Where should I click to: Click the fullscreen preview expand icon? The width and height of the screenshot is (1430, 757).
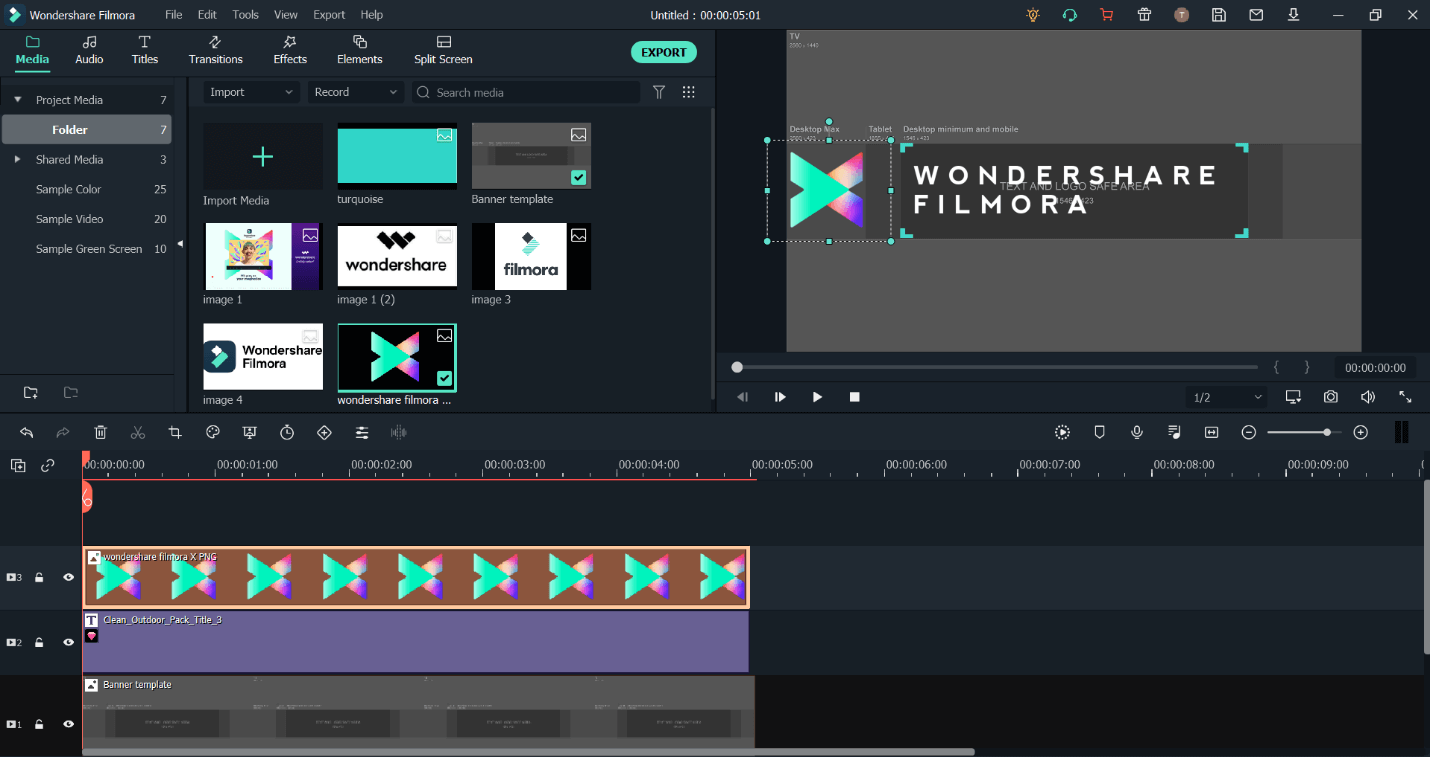click(1405, 397)
